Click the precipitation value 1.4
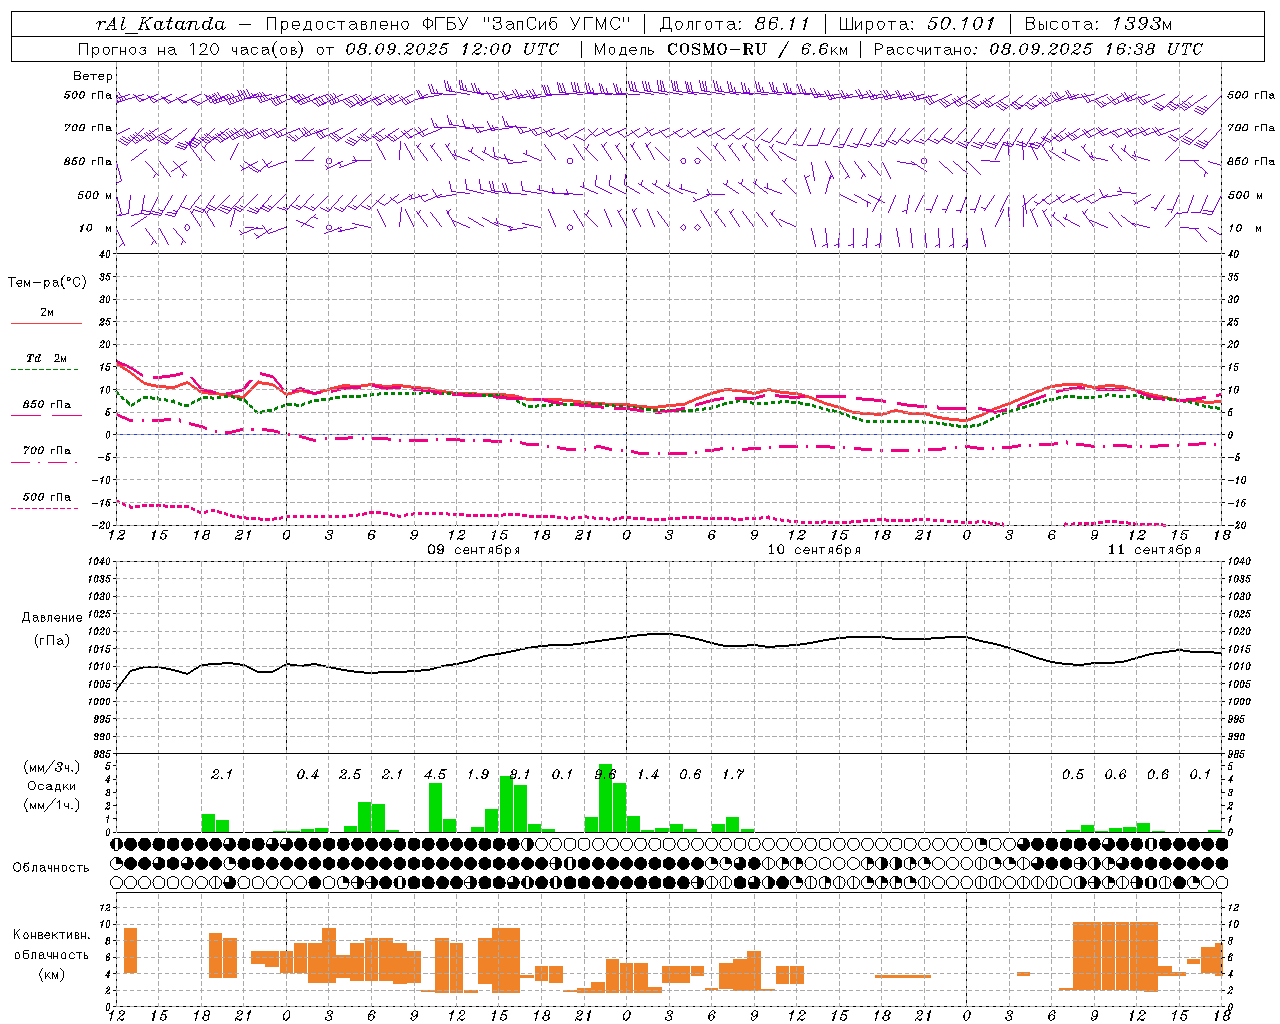1280x1024 pixels. 648,775
